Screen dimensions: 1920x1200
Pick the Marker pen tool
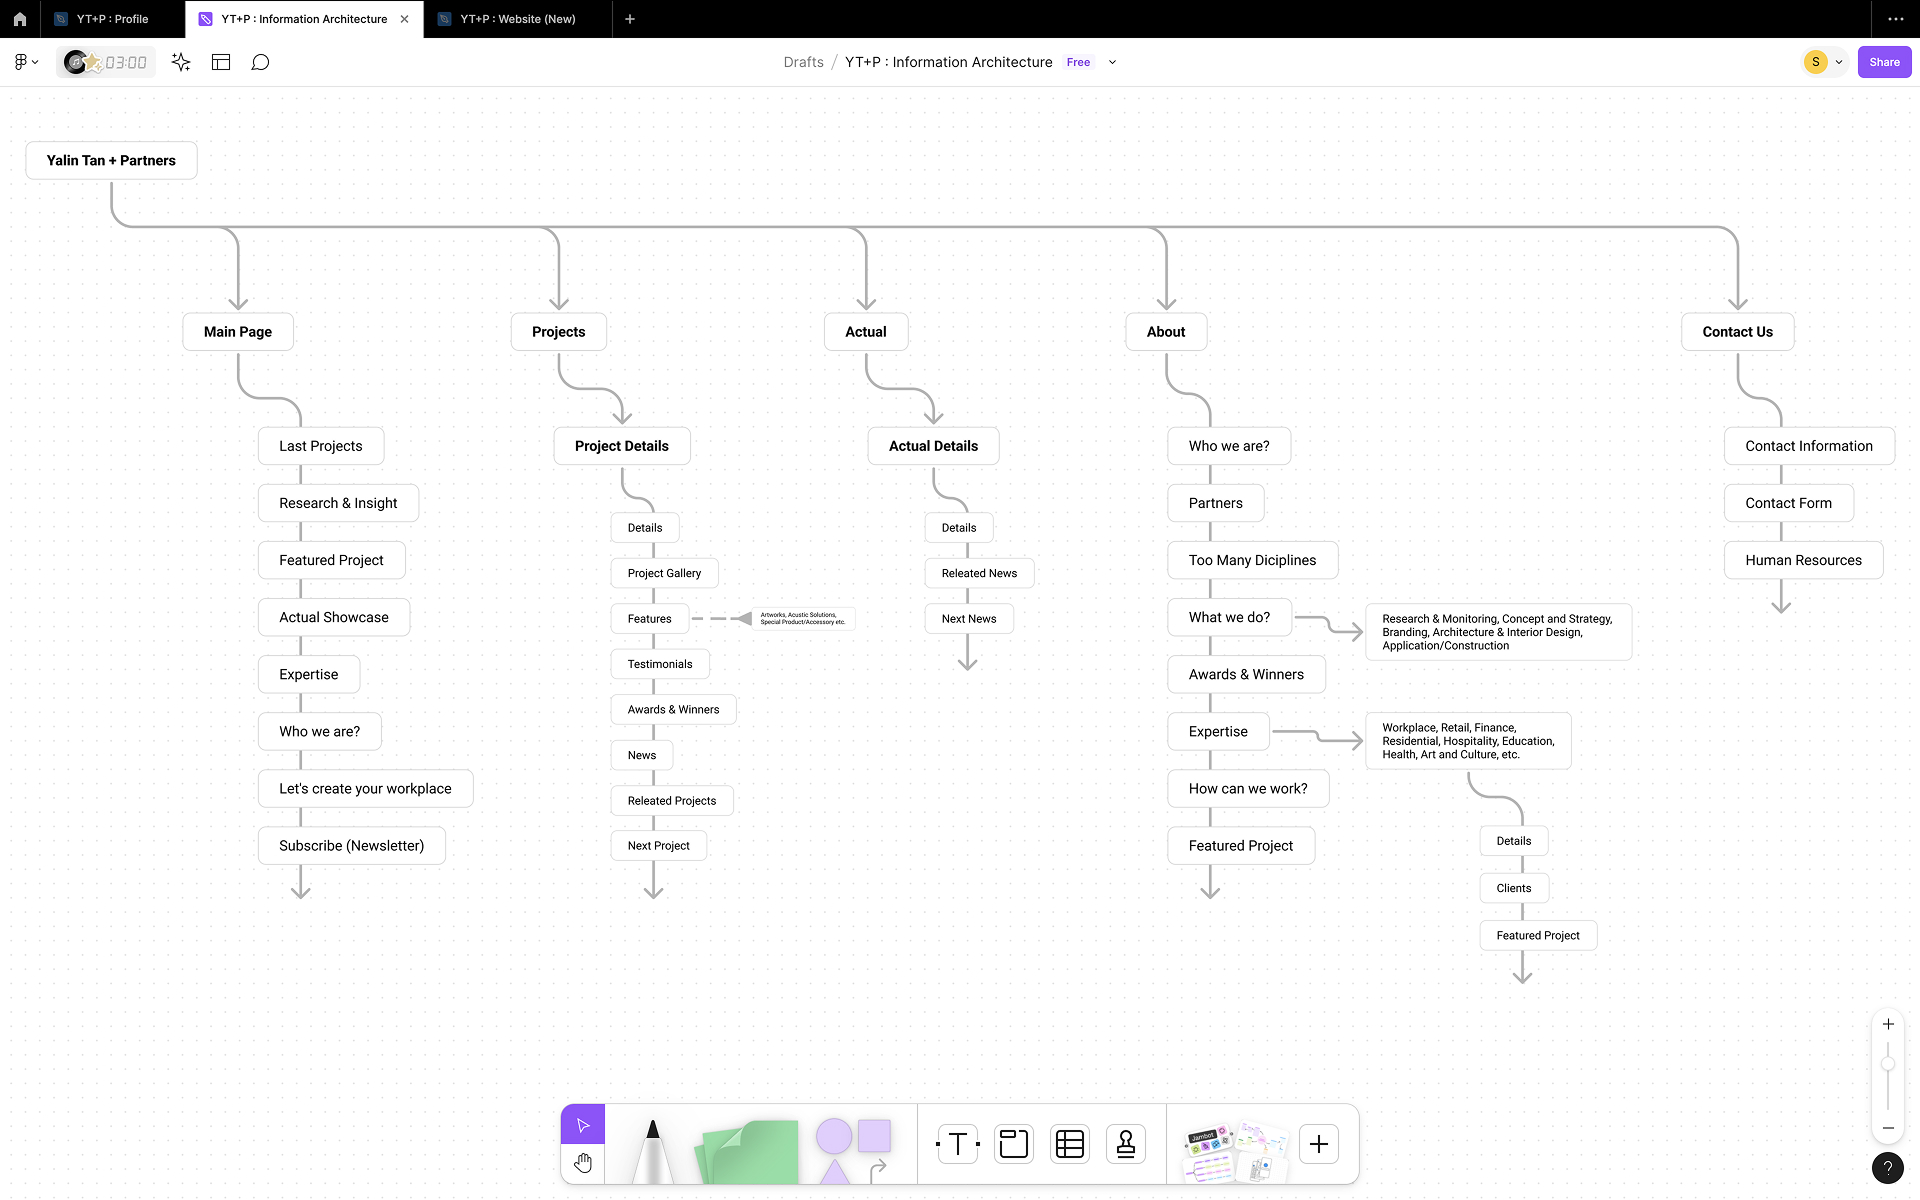652,1150
